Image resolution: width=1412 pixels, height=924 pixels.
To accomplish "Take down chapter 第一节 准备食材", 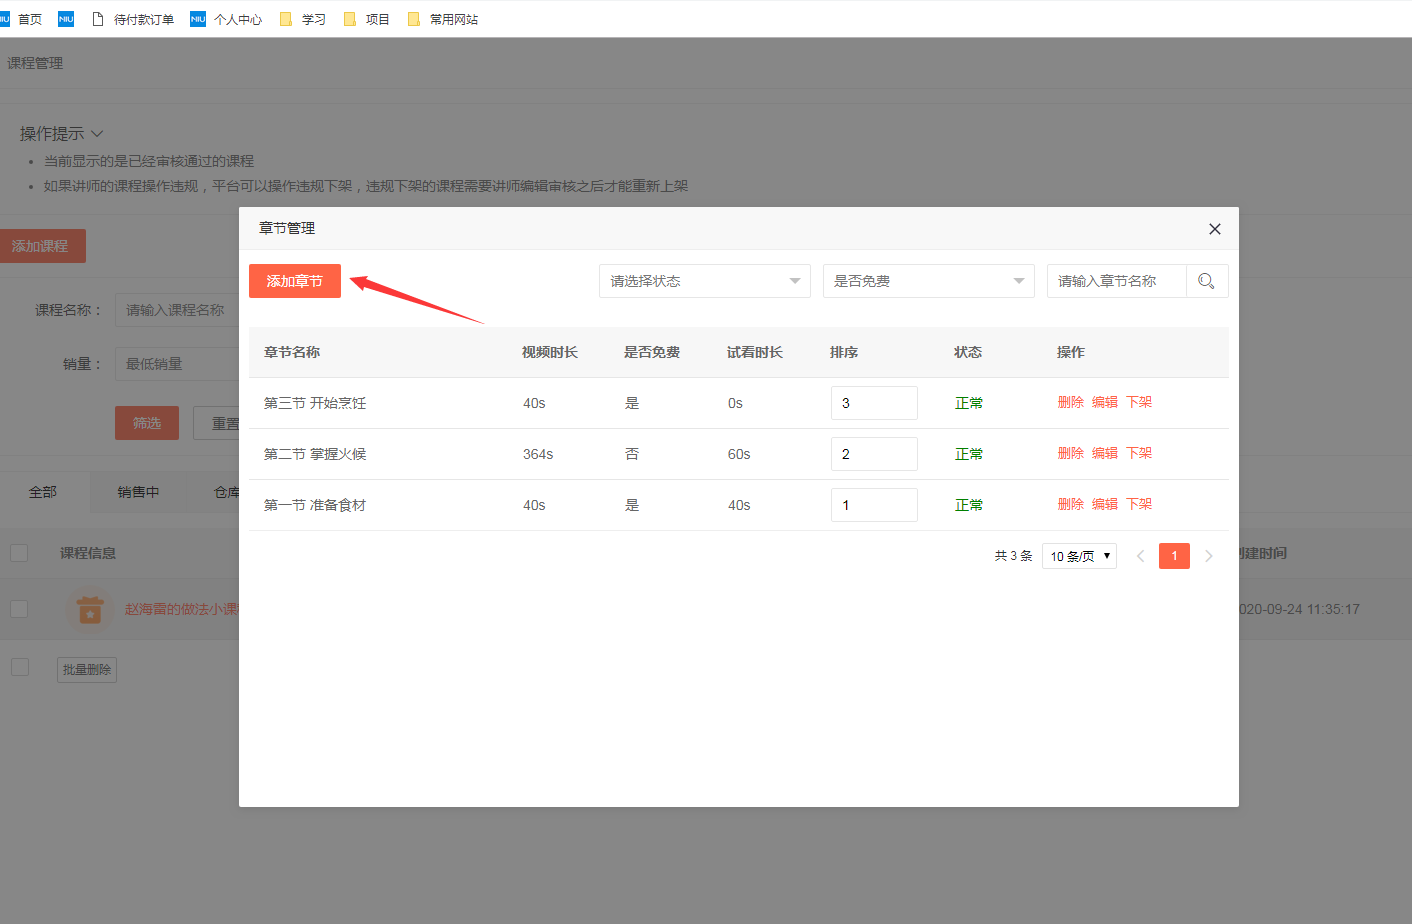I will coord(1139,504).
